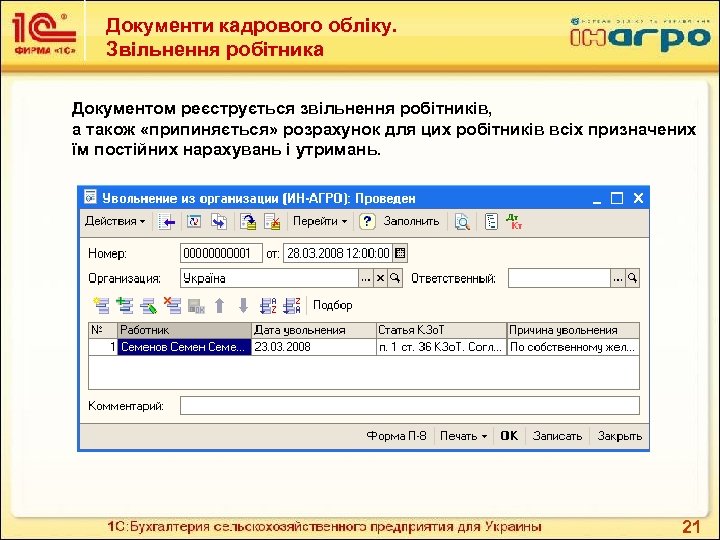
Task: Click the Закрыть button
Action: click(619, 436)
